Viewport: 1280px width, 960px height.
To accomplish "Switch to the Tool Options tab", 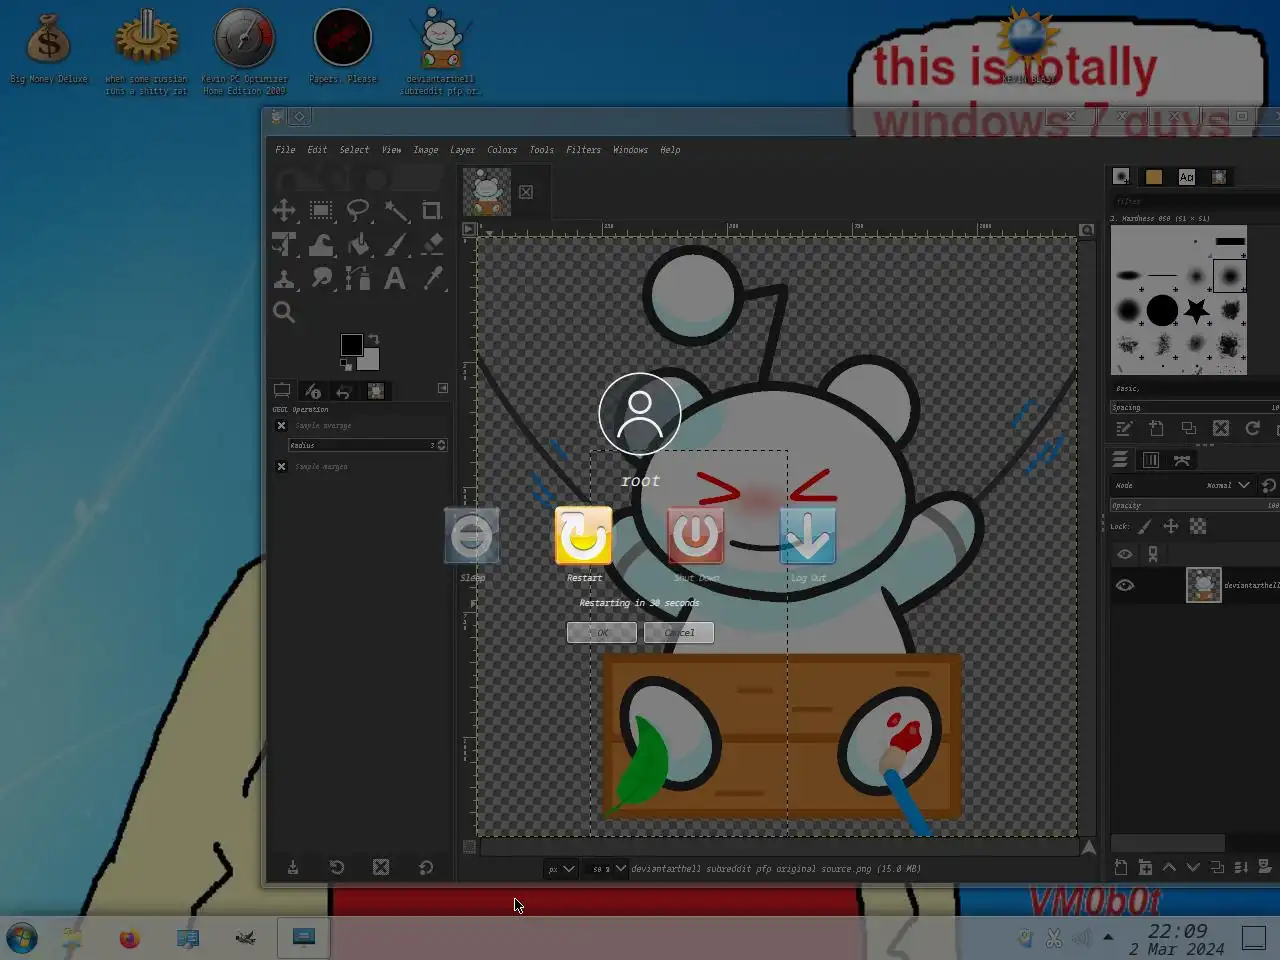I will pyautogui.click(x=282, y=391).
